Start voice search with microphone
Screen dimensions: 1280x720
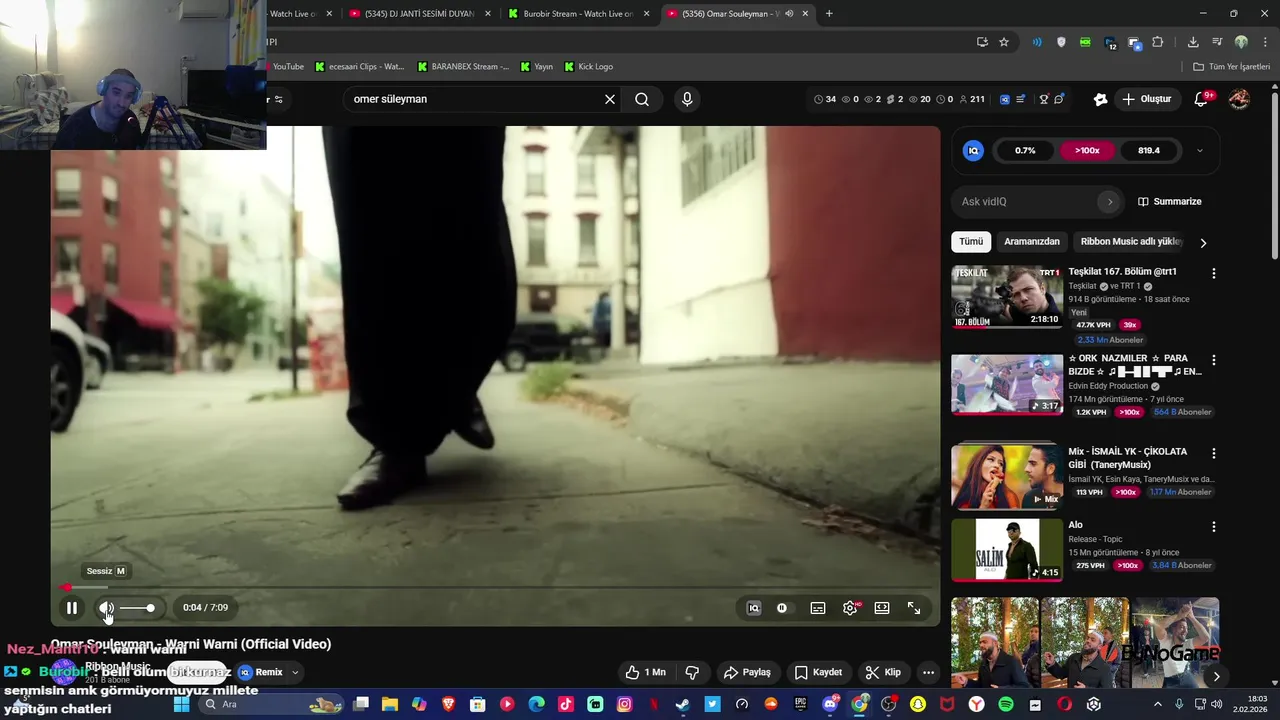click(x=687, y=99)
